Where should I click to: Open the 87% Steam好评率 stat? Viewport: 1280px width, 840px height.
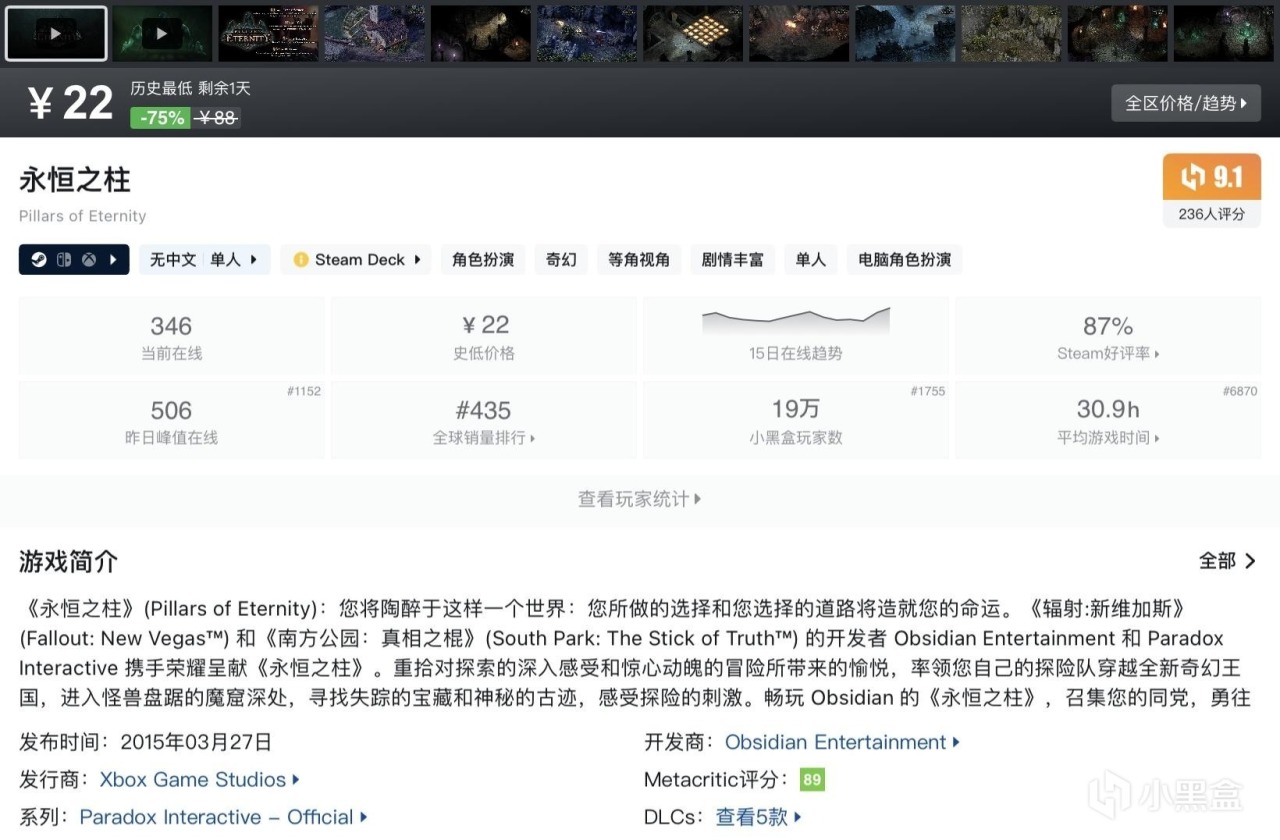pos(1108,336)
